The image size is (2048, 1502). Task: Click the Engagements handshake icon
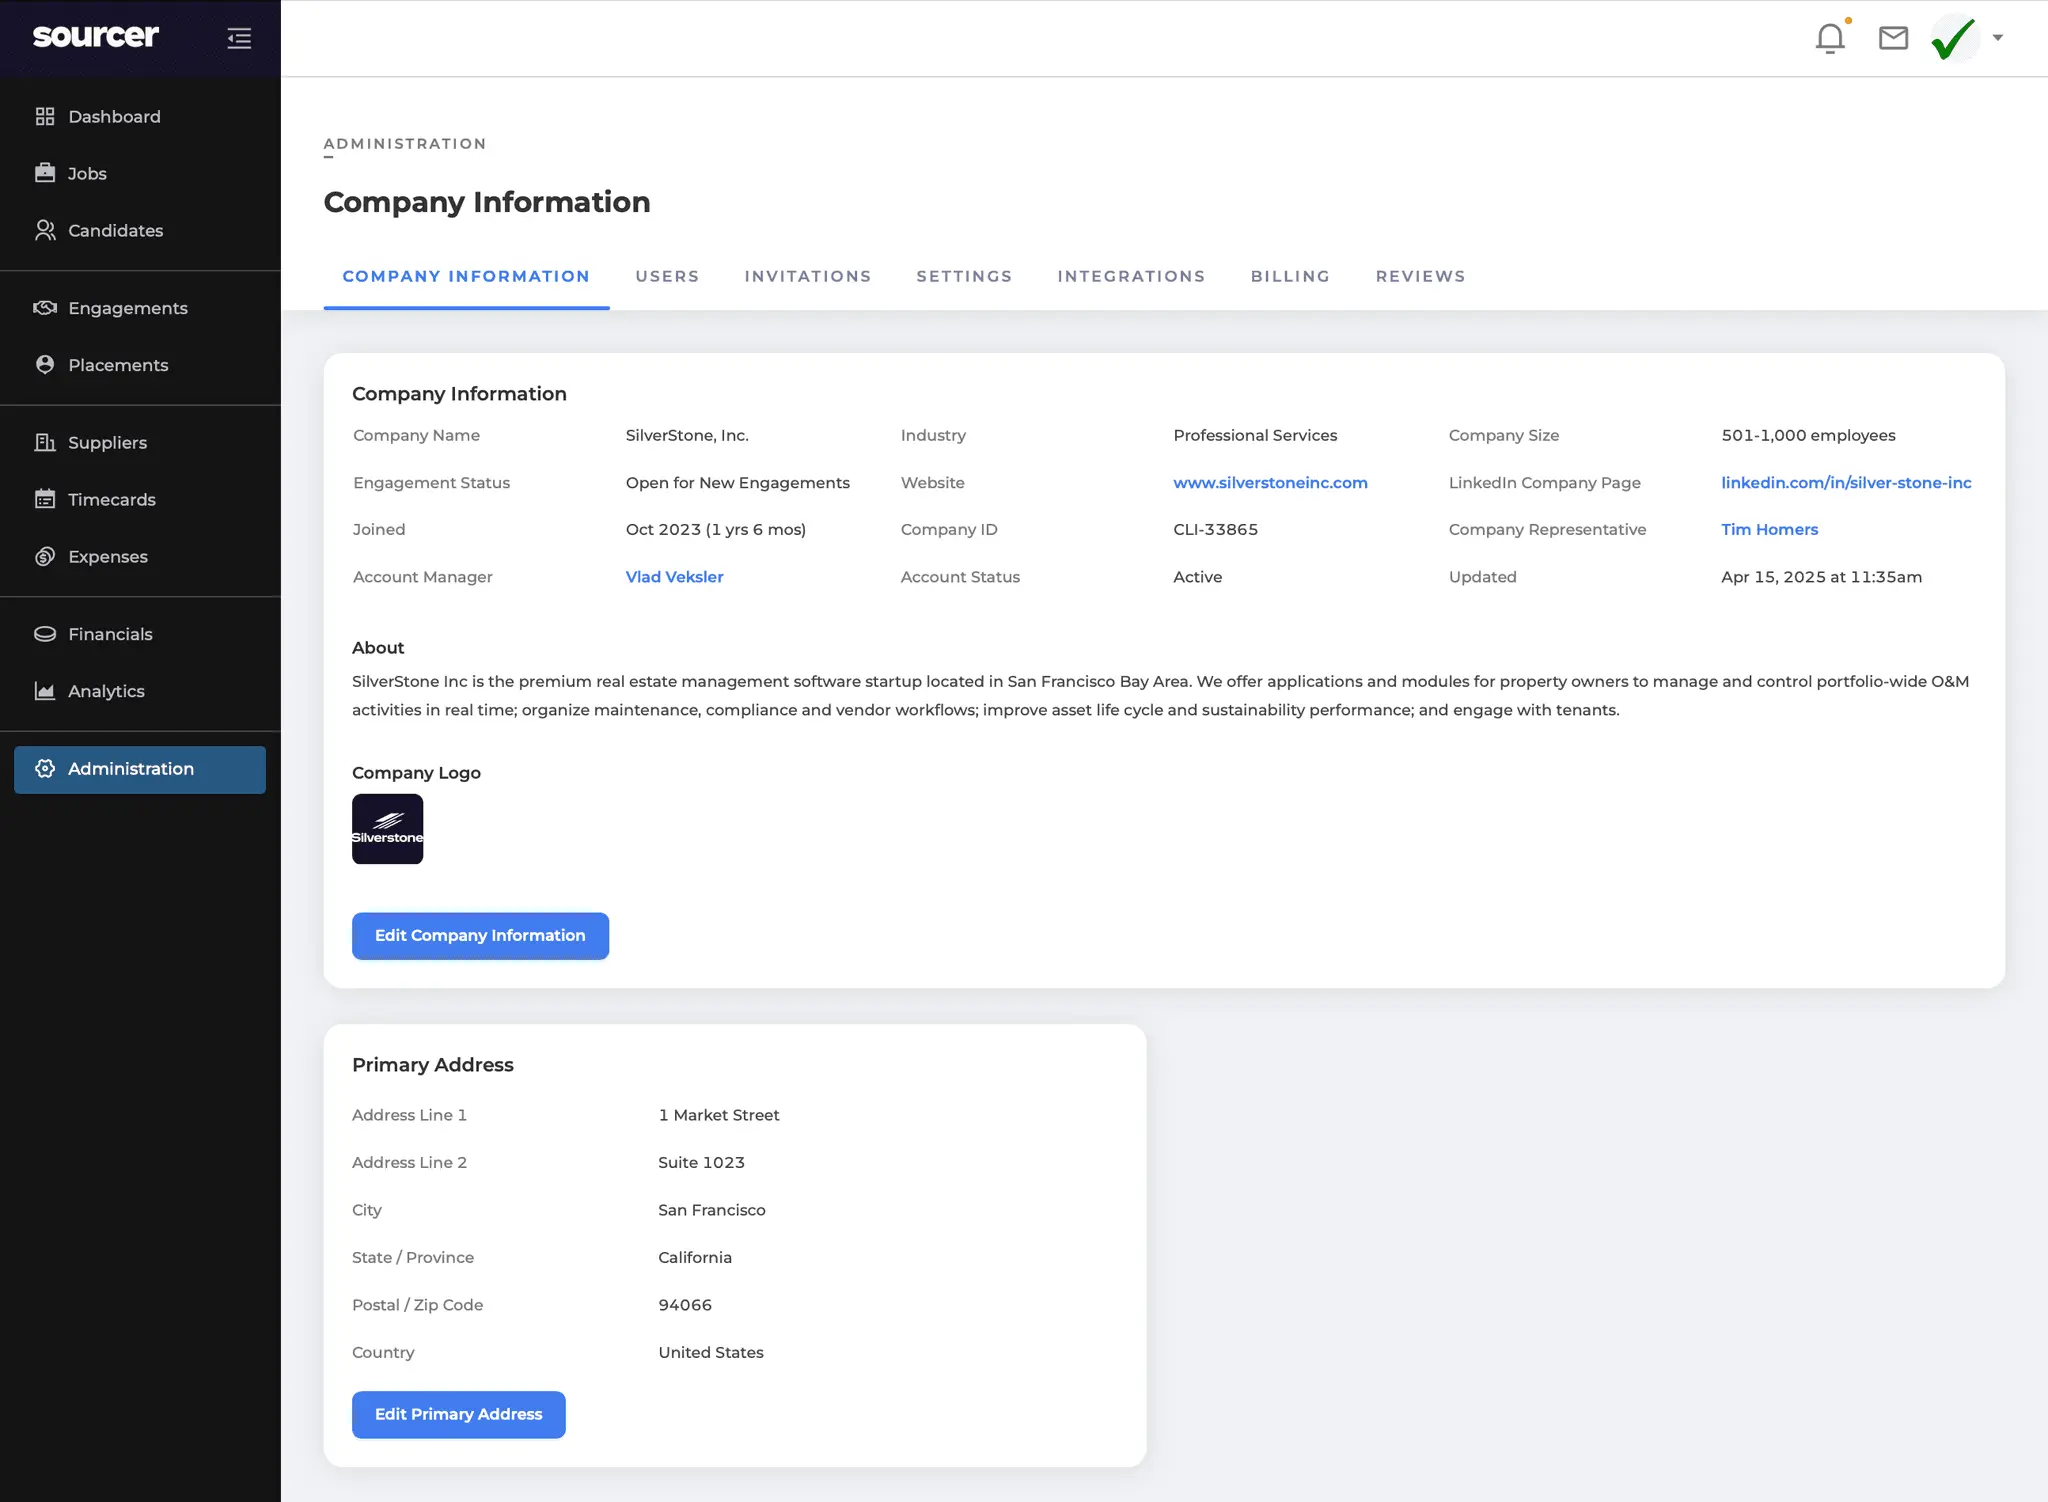[45, 308]
